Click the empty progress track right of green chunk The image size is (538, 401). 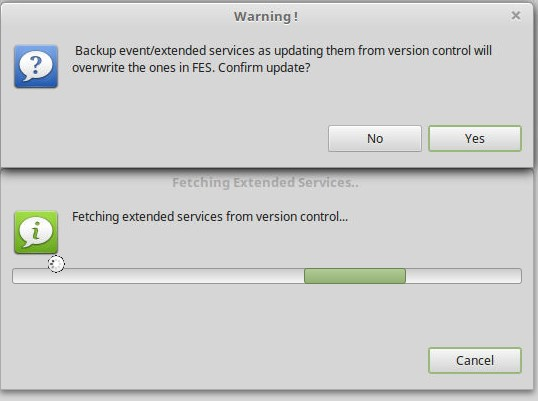coord(463,276)
